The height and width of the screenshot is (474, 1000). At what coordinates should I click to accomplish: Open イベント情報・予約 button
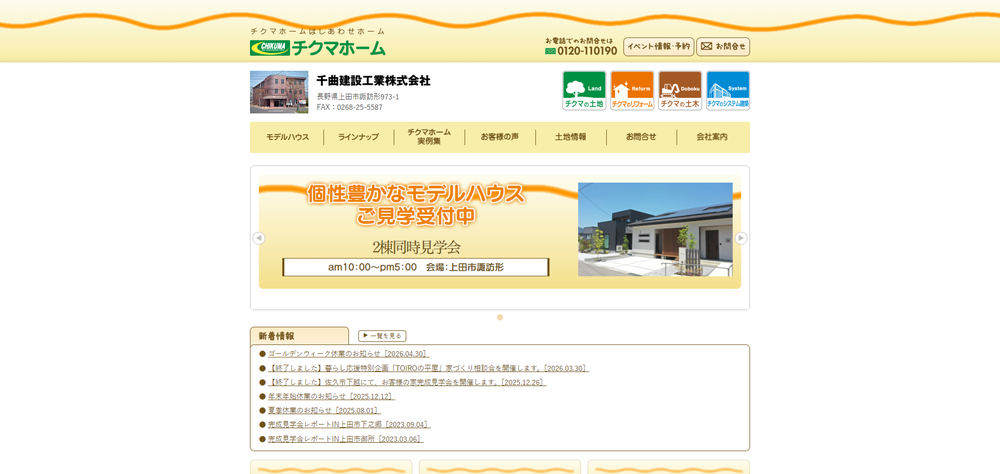659,47
